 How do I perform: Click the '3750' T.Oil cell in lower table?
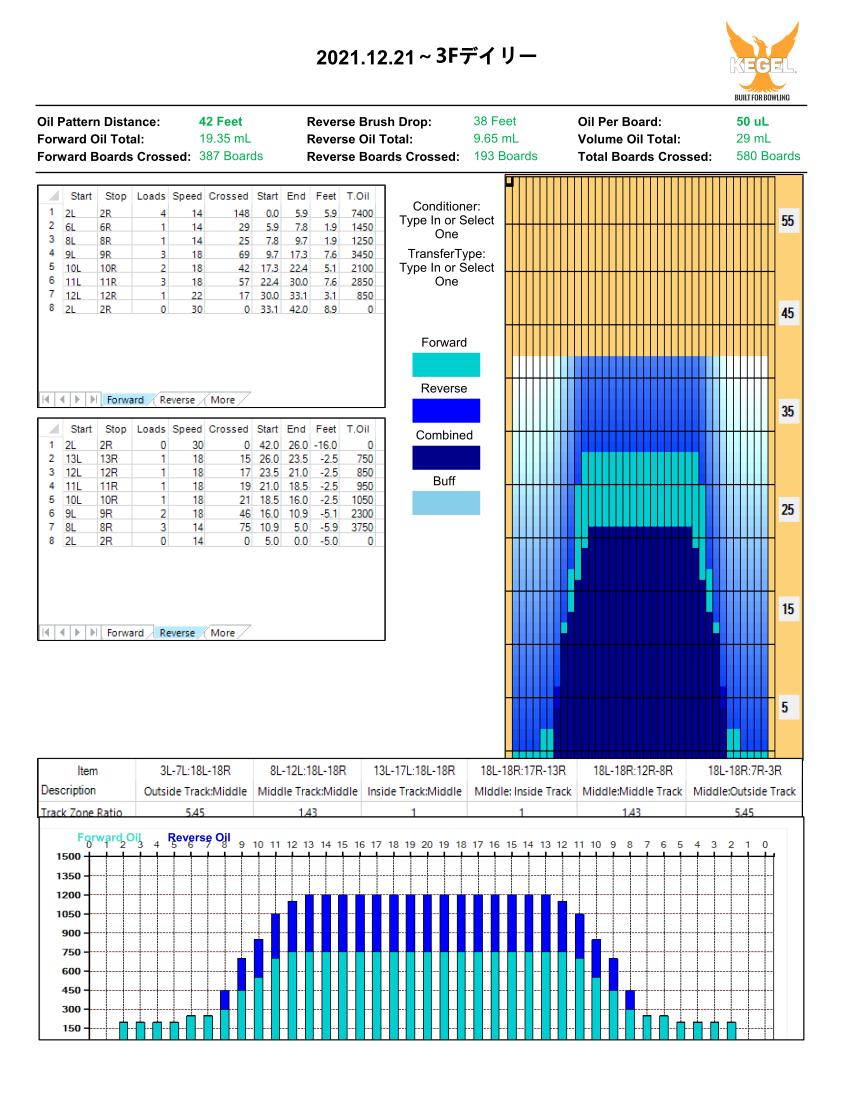tap(362, 527)
